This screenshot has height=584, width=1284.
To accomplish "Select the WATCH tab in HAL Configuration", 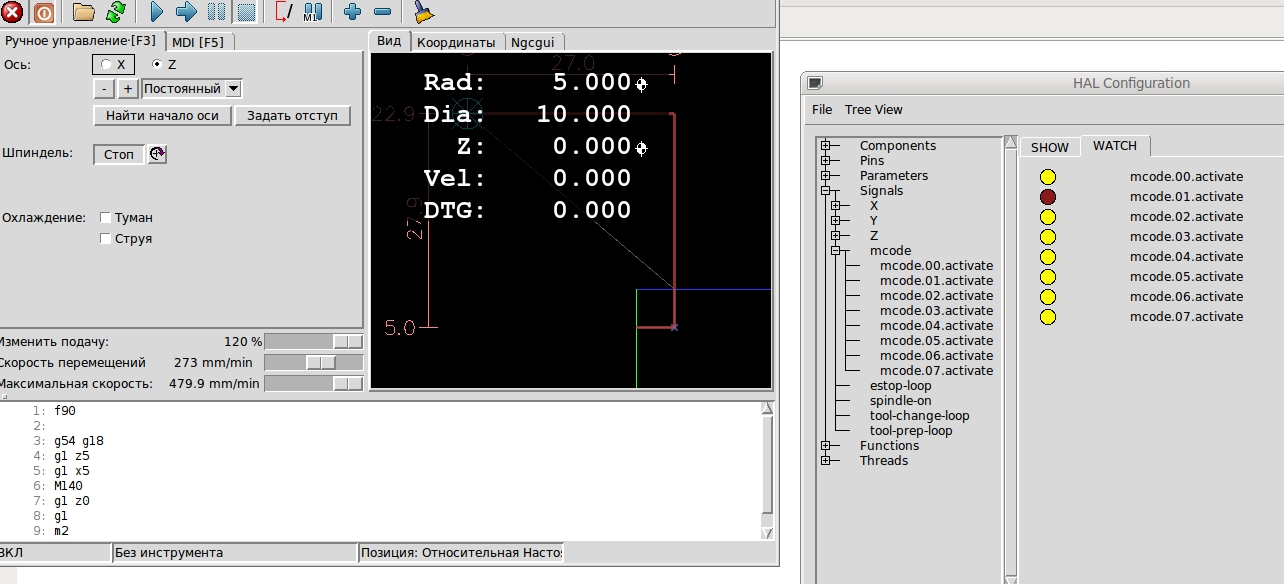I will tap(1115, 145).
